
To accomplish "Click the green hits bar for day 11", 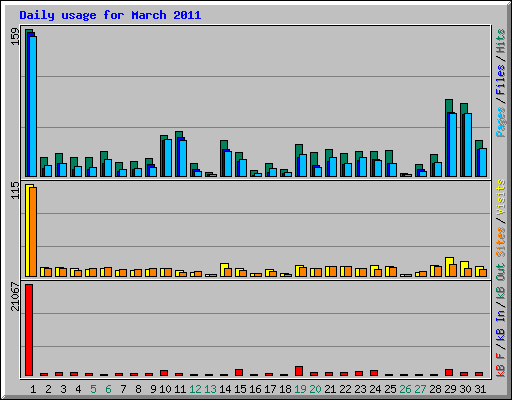I will pyautogui.click(x=178, y=154).
